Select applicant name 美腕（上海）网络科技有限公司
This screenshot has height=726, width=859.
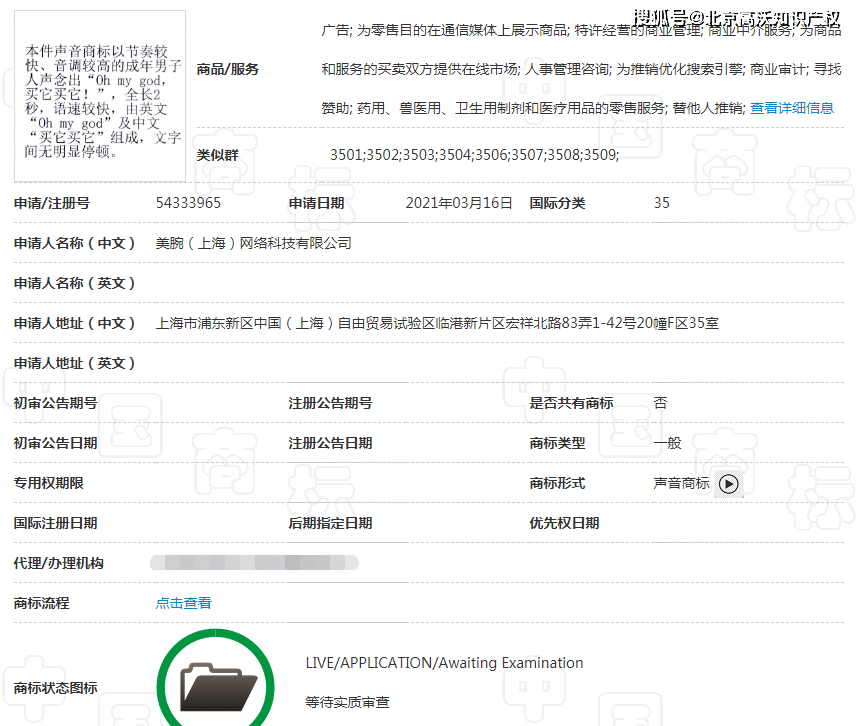tap(254, 243)
